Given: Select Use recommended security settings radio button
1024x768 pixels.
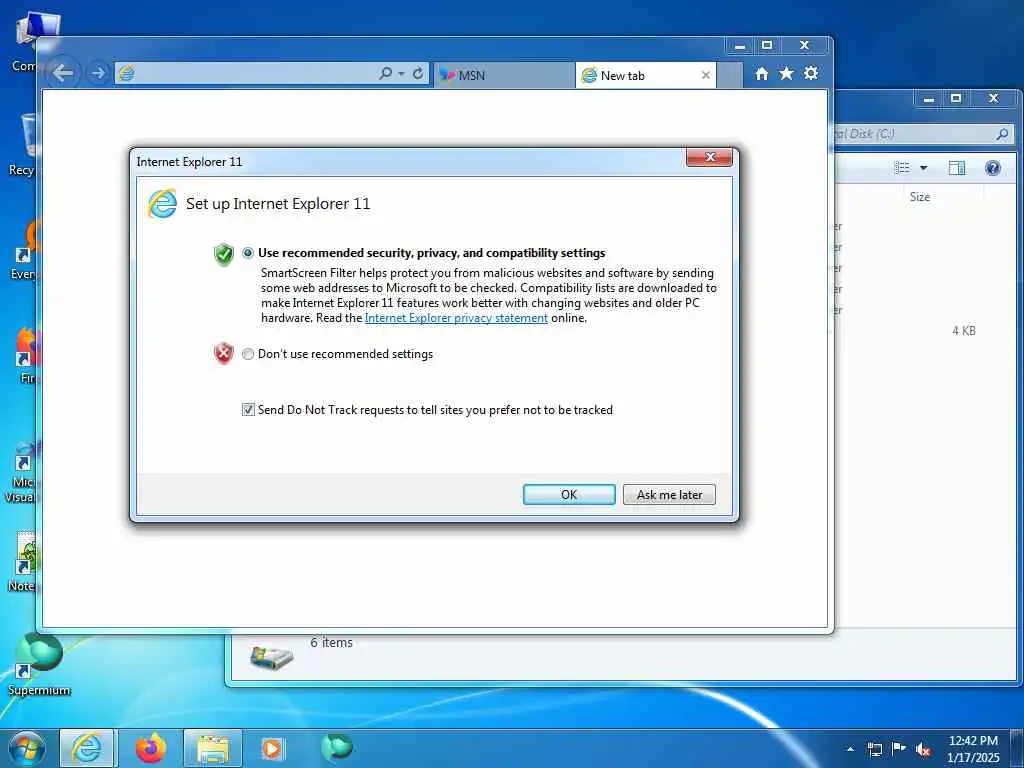Looking at the screenshot, I should [x=248, y=253].
